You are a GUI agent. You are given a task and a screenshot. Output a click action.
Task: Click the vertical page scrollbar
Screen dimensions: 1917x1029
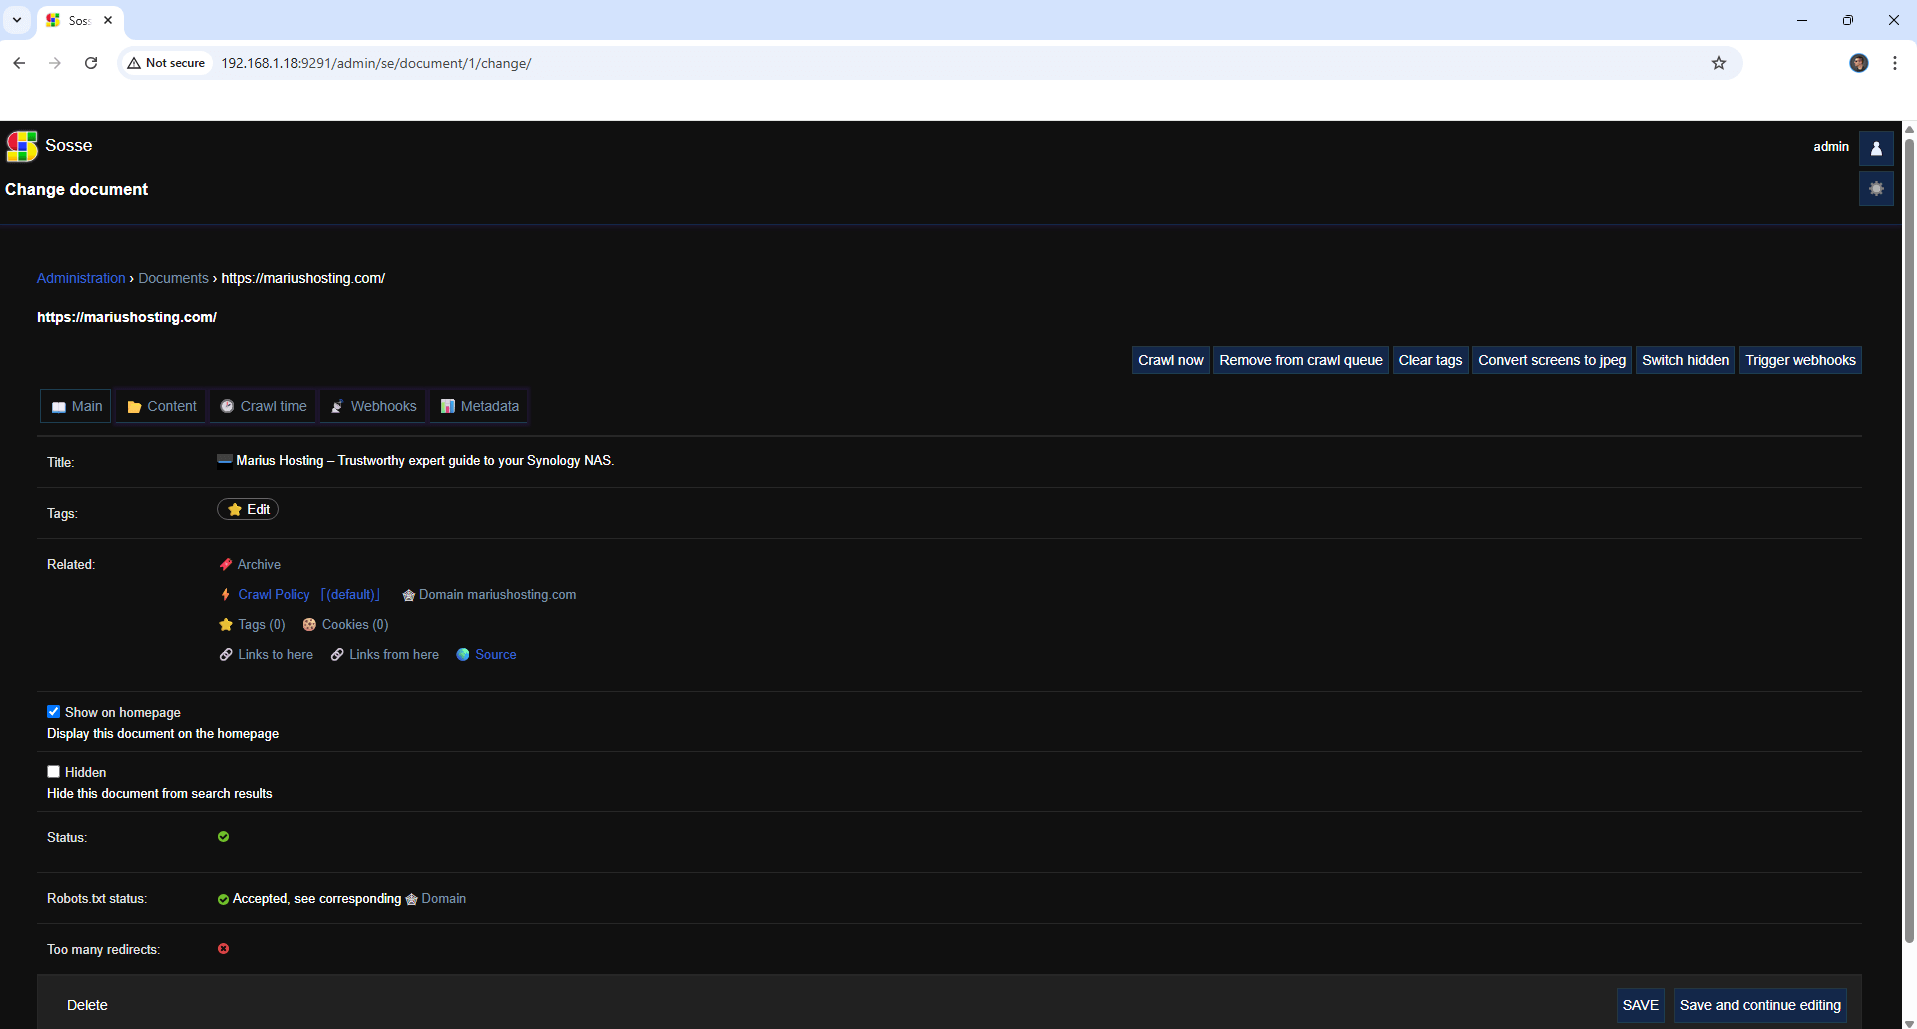tap(1908, 540)
